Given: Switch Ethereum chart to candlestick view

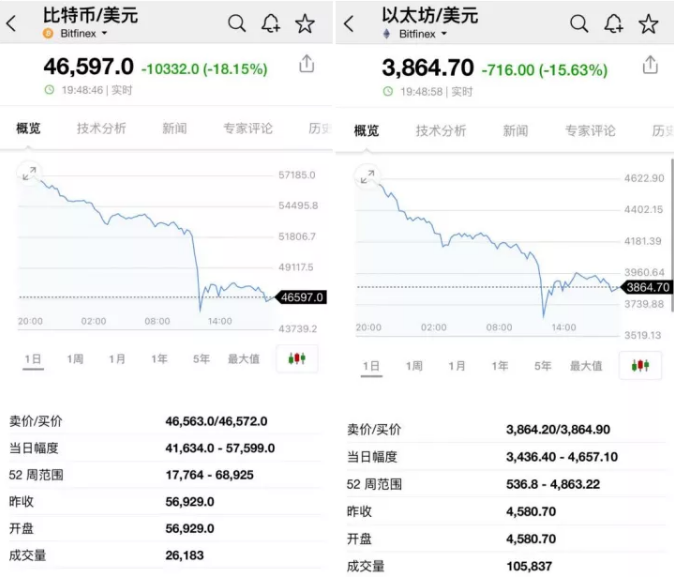Looking at the screenshot, I should coord(640,365).
